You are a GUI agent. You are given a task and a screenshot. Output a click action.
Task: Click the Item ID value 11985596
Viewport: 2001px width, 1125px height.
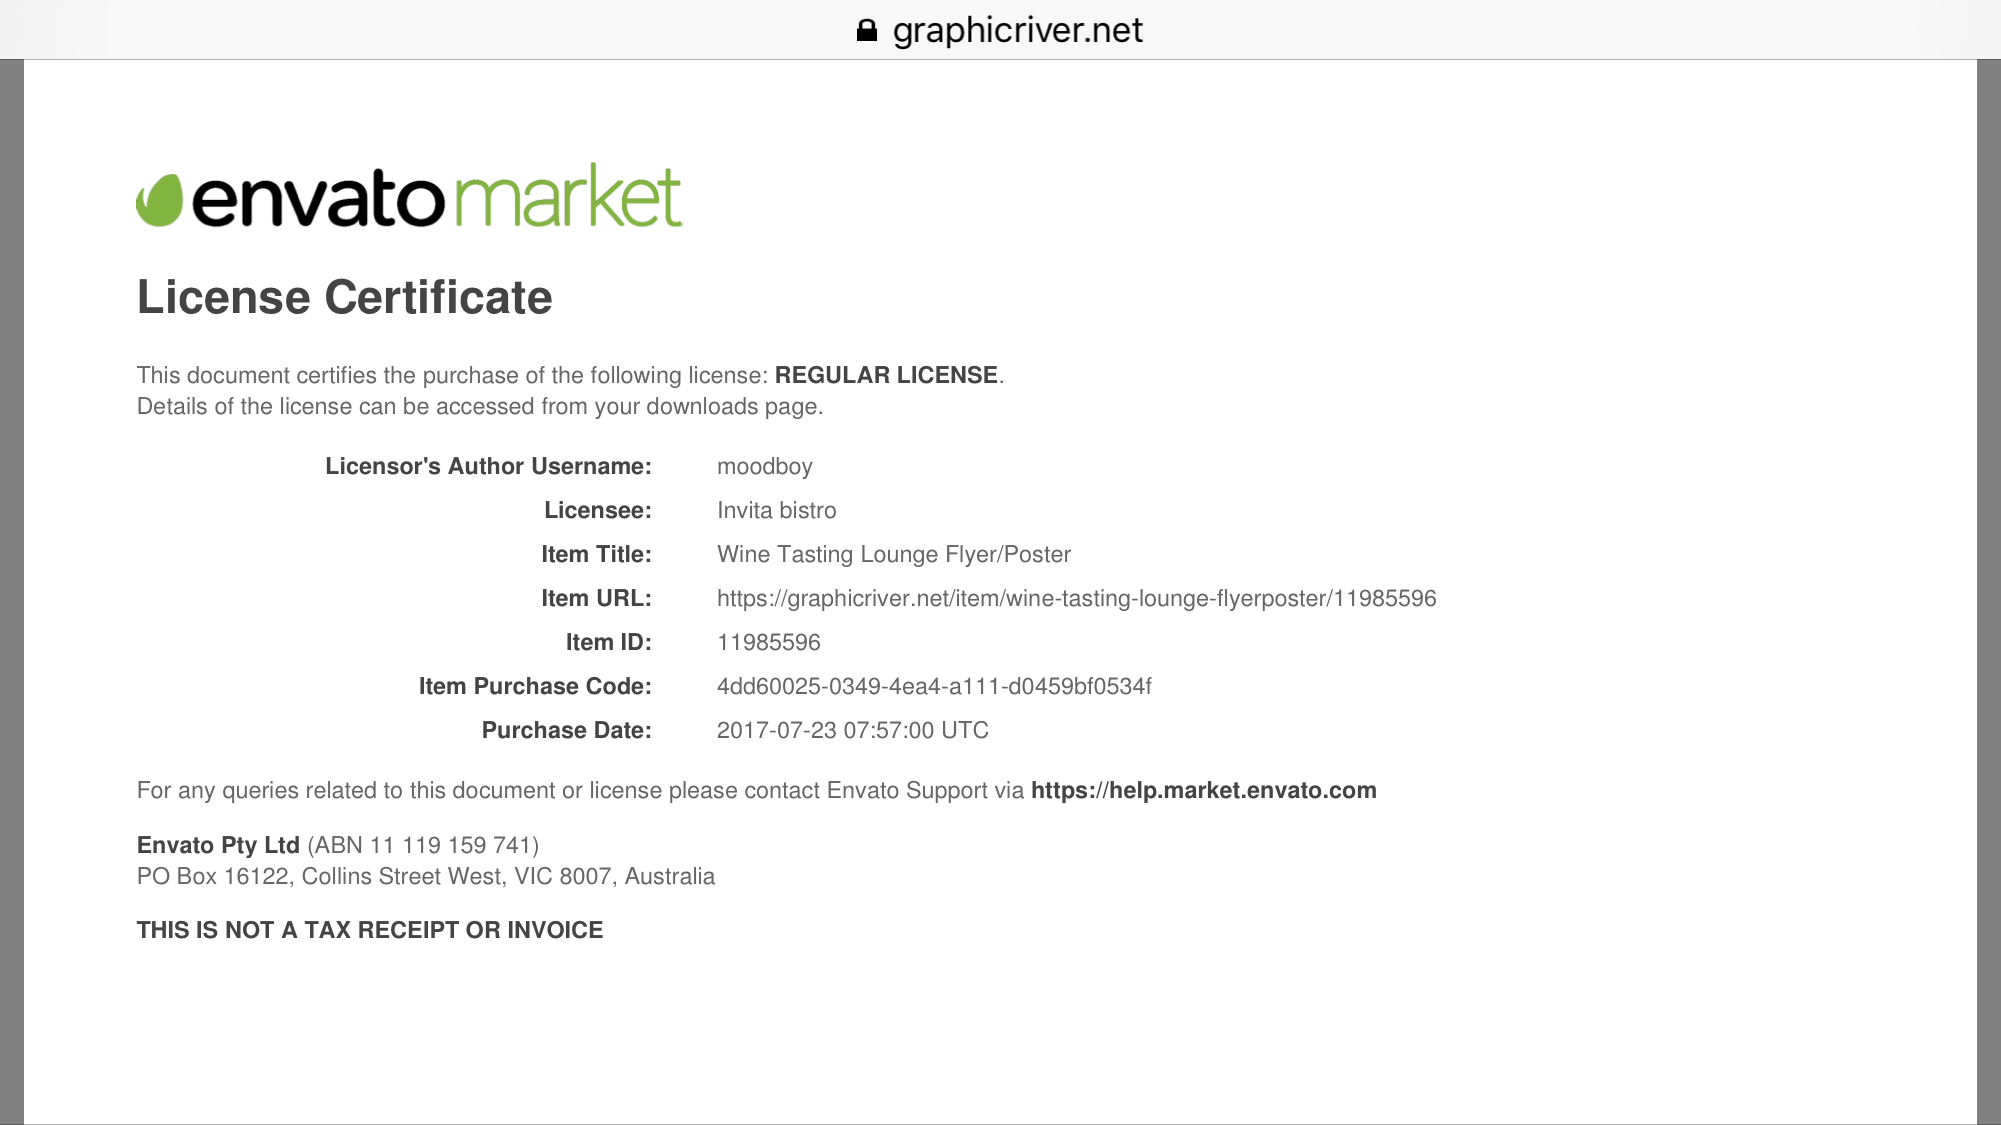point(768,642)
